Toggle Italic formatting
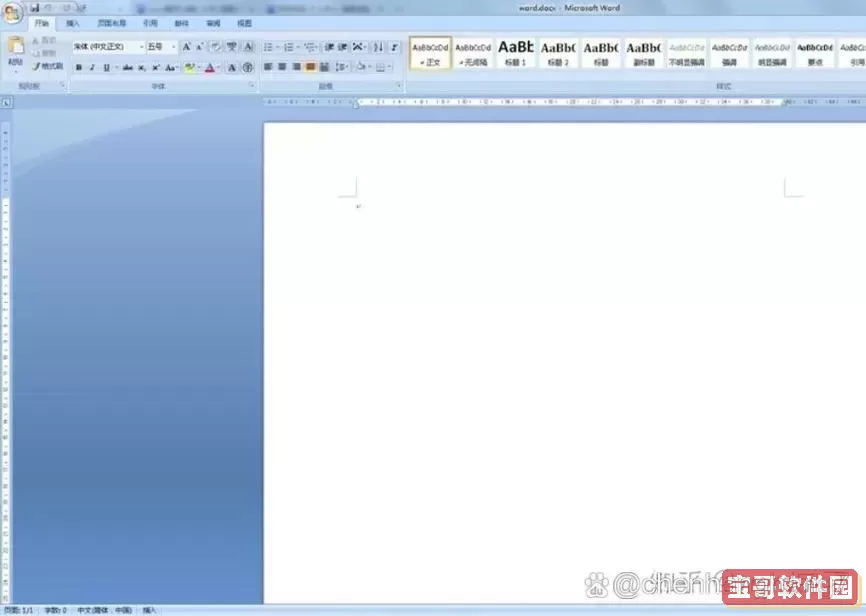The width and height of the screenshot is (866, 616). point(92,67)
